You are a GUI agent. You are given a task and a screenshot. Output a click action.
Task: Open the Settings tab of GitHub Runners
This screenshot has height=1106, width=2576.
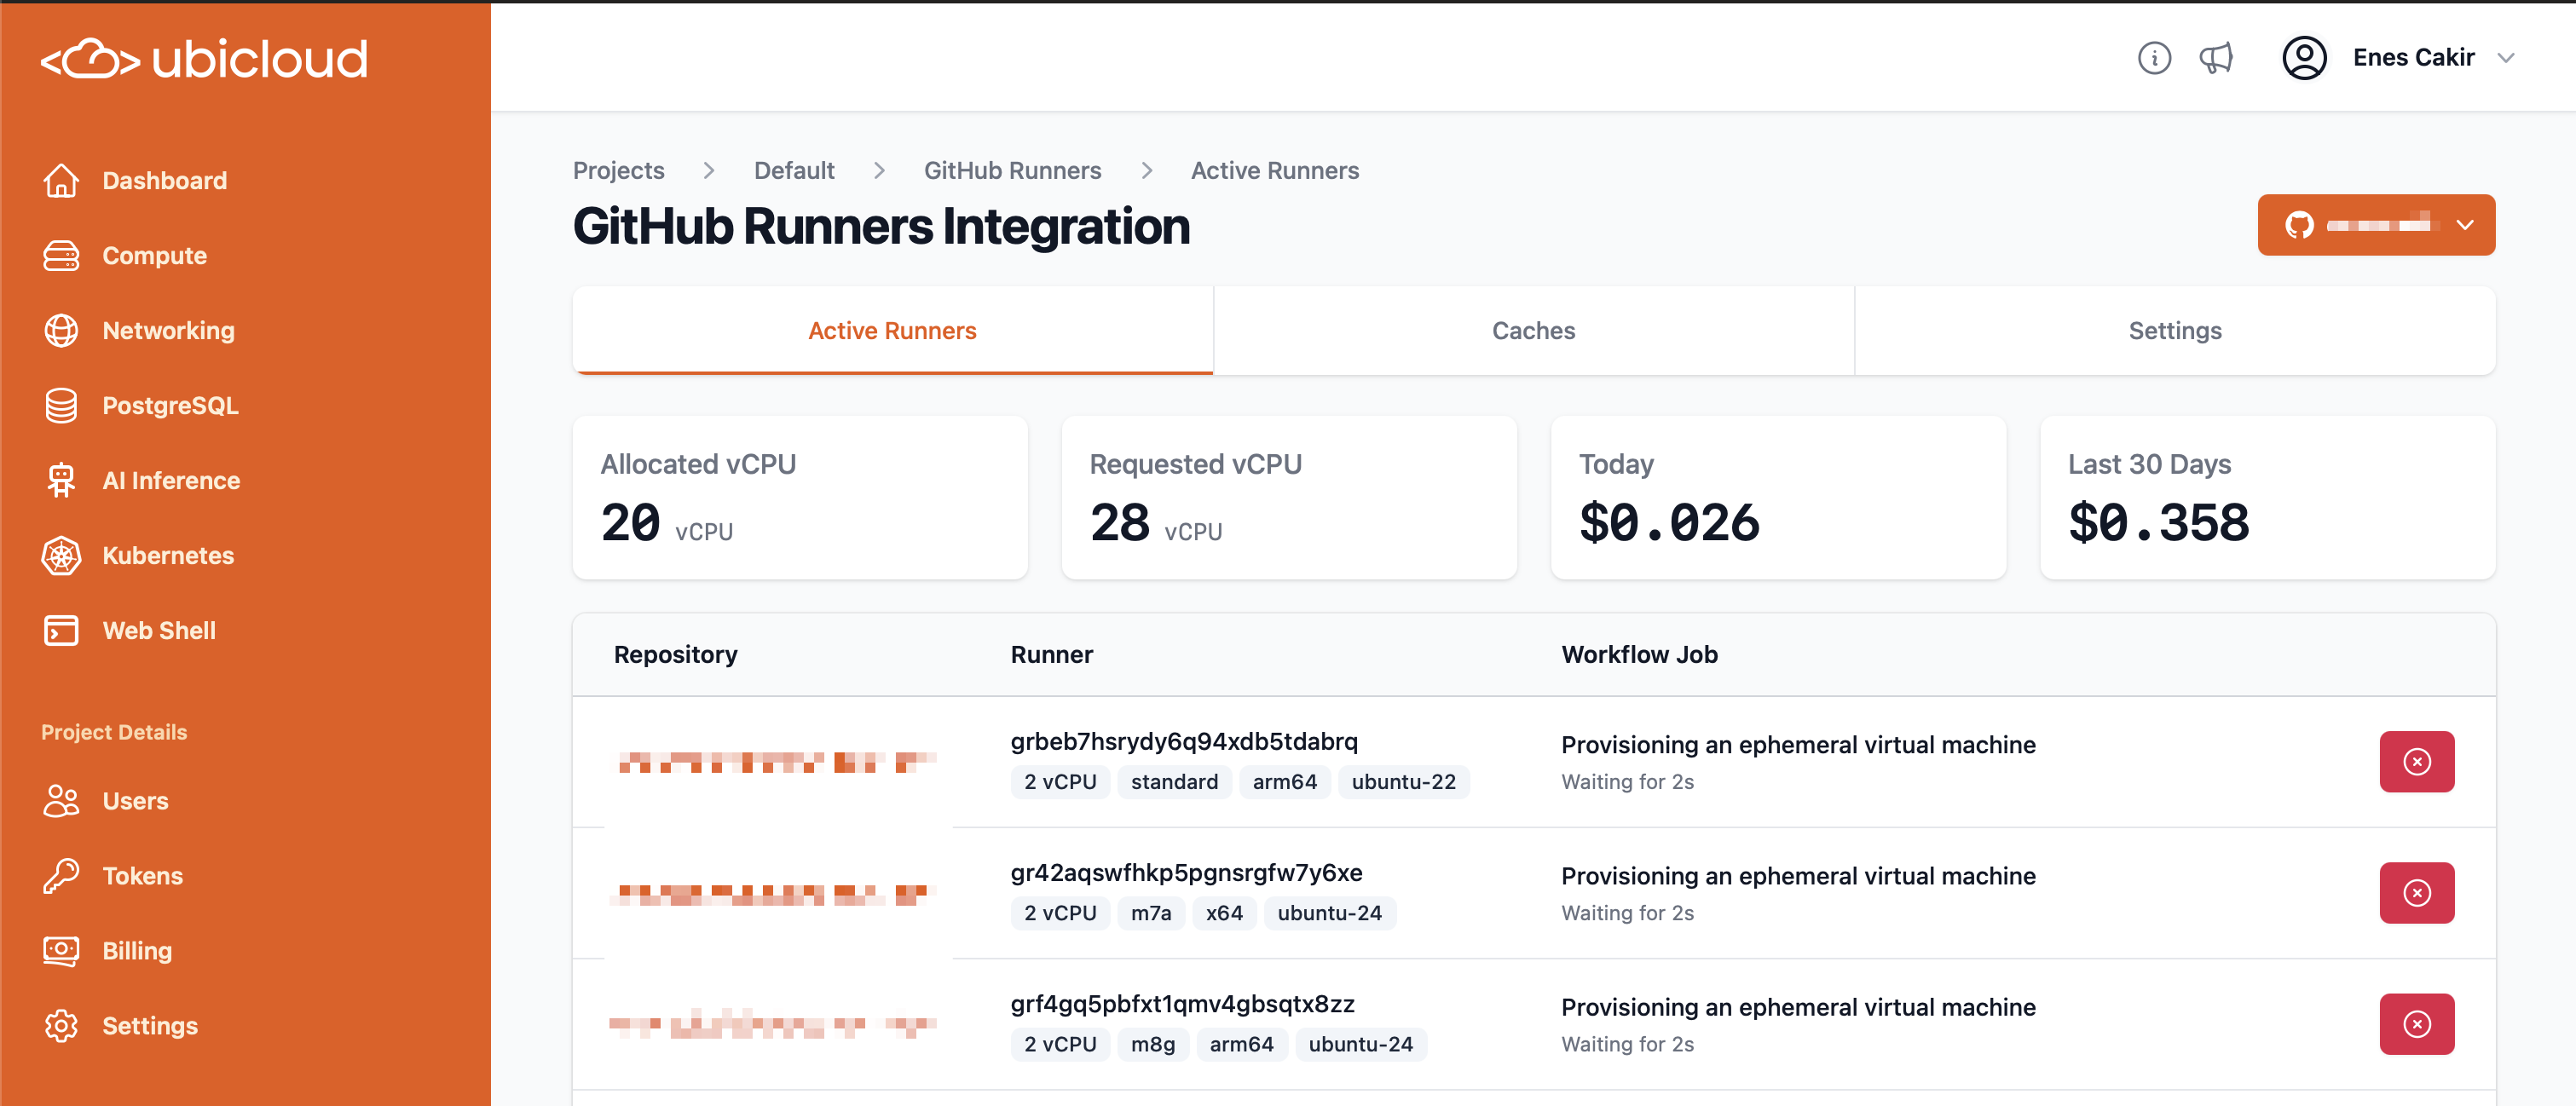point(2175,330)
